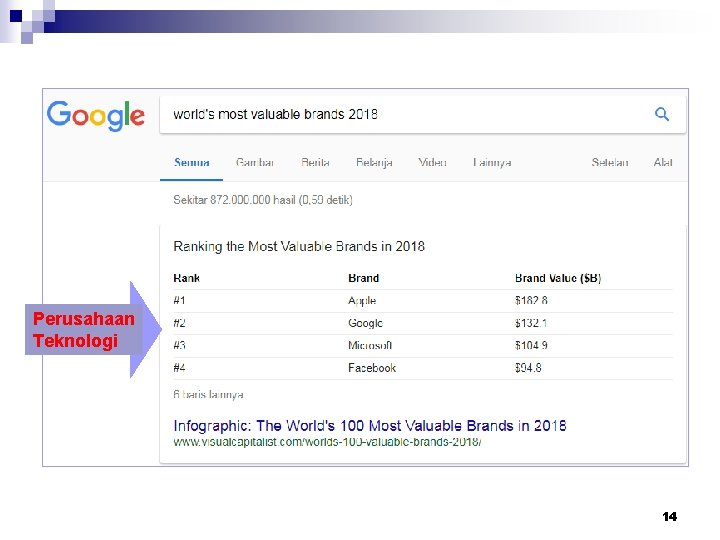This screenshot has height=540, width=720.
Task: Click the #3 rank cell
Action: pos(179,345)
